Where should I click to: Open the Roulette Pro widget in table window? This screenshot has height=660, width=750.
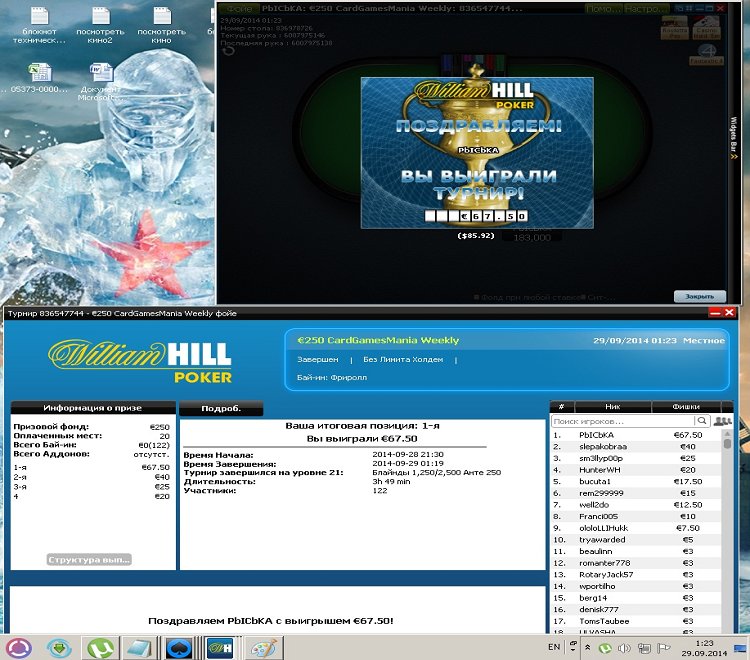674,27
